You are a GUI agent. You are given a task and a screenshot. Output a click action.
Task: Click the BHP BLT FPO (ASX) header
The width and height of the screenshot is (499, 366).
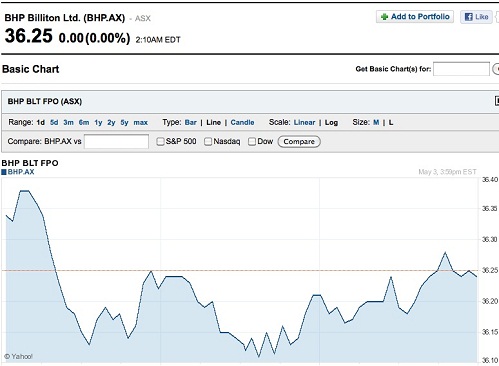pos(45,101)
